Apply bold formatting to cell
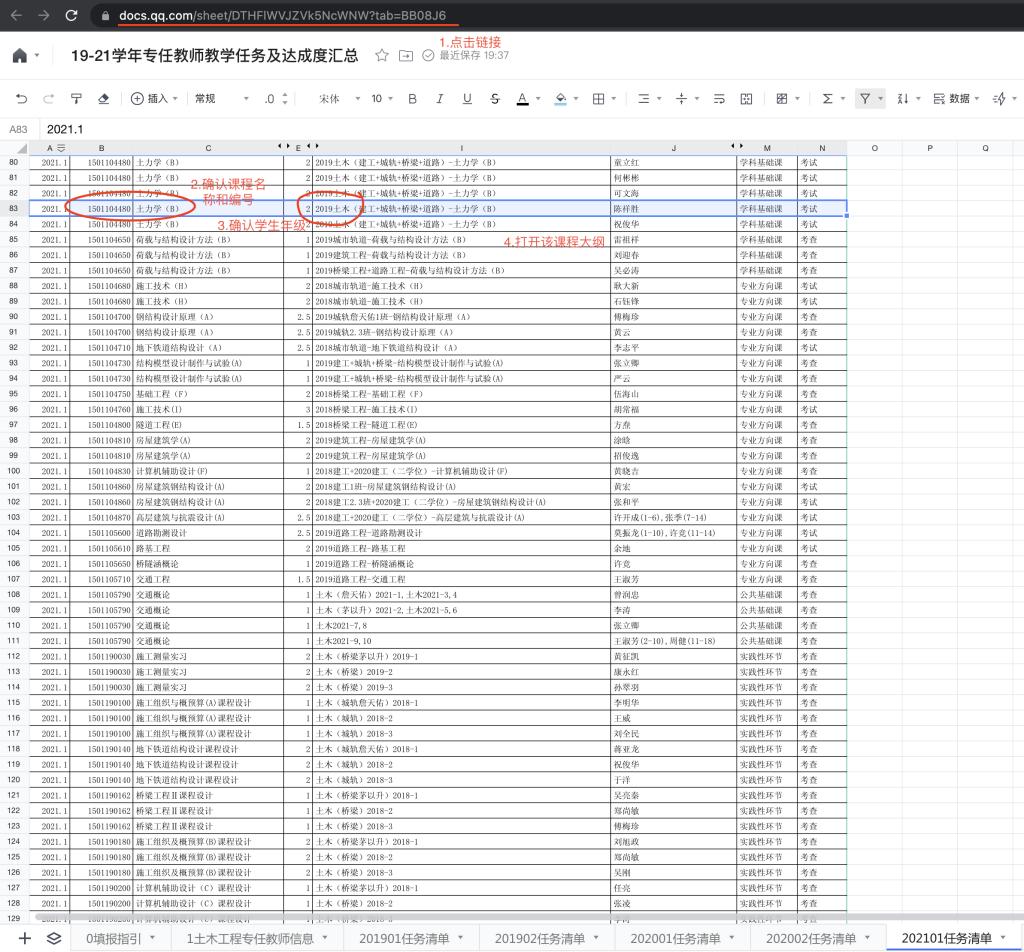This screenshot has width=1024, height=952. pyautogui.click(x=412, y=98)
